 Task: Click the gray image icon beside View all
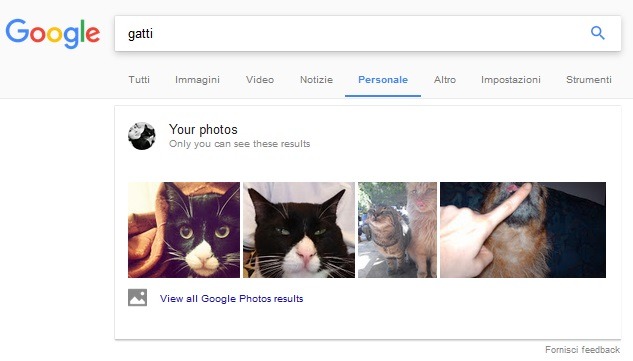tap(138, 298)
